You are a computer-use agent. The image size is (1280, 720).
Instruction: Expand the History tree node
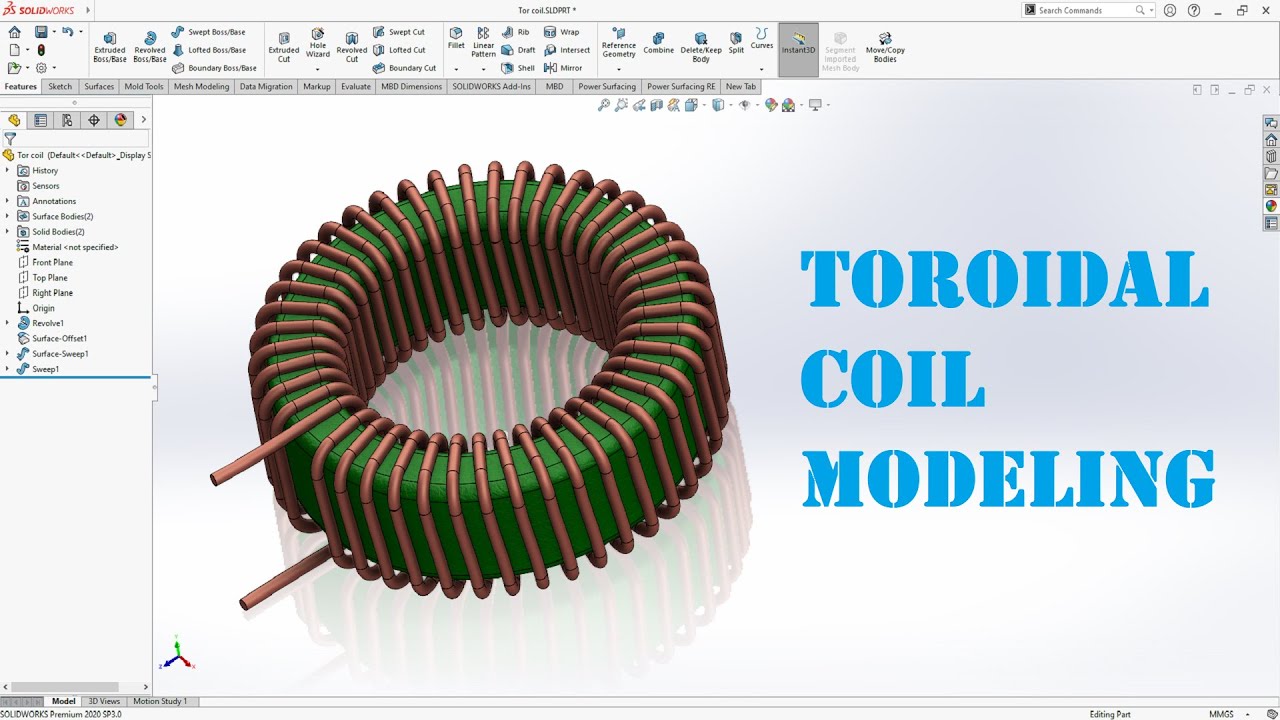tap(8, 171)
